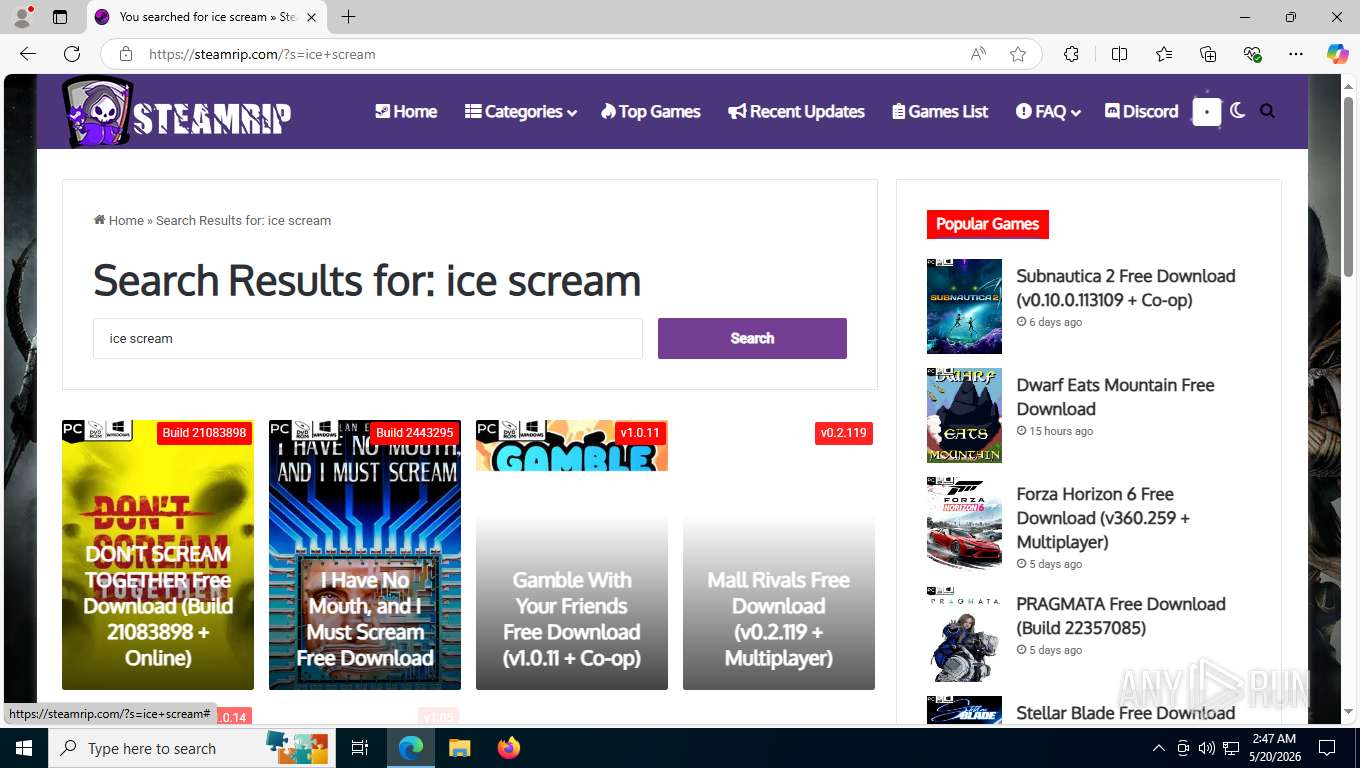
Task: Click the Edge profile avatar icon
Action: click(22, 17)
